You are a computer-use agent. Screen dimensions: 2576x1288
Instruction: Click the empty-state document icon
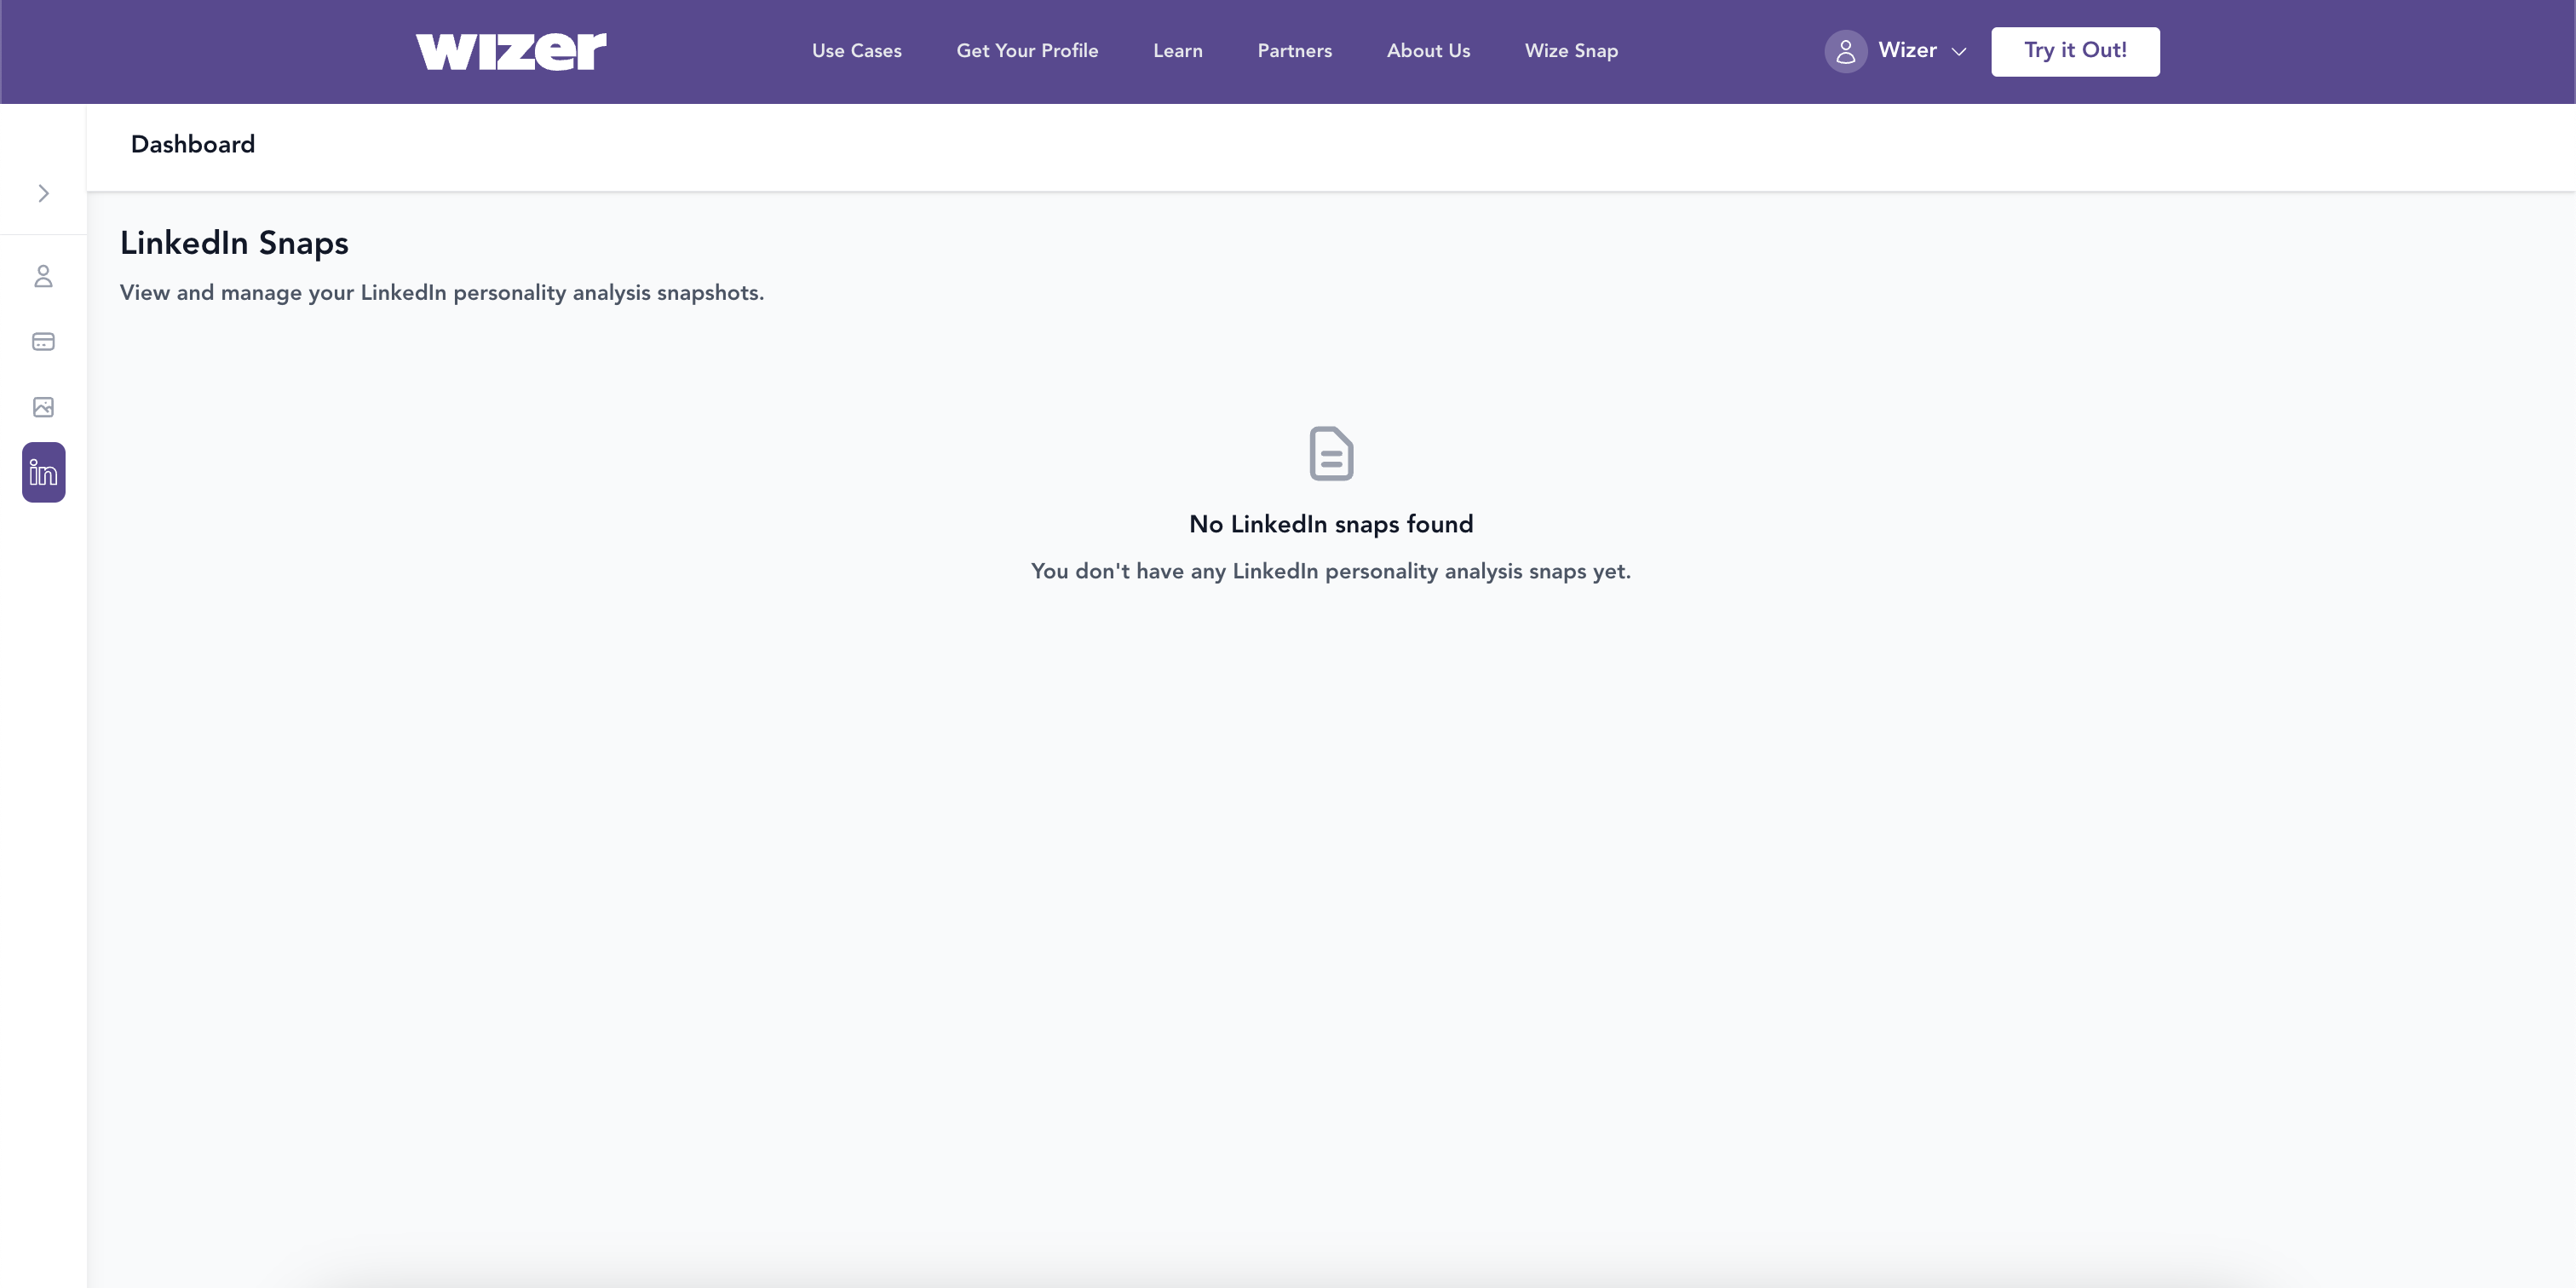pos(1330,454)
